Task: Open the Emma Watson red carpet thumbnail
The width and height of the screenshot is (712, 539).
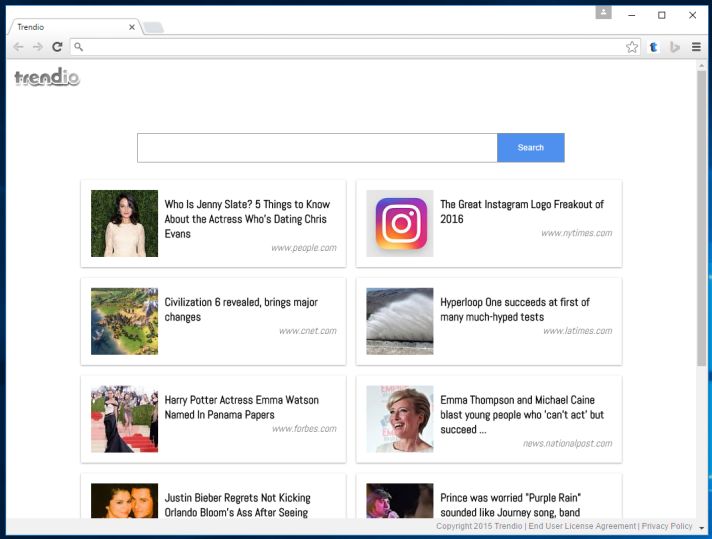Action: click(124, 419)
